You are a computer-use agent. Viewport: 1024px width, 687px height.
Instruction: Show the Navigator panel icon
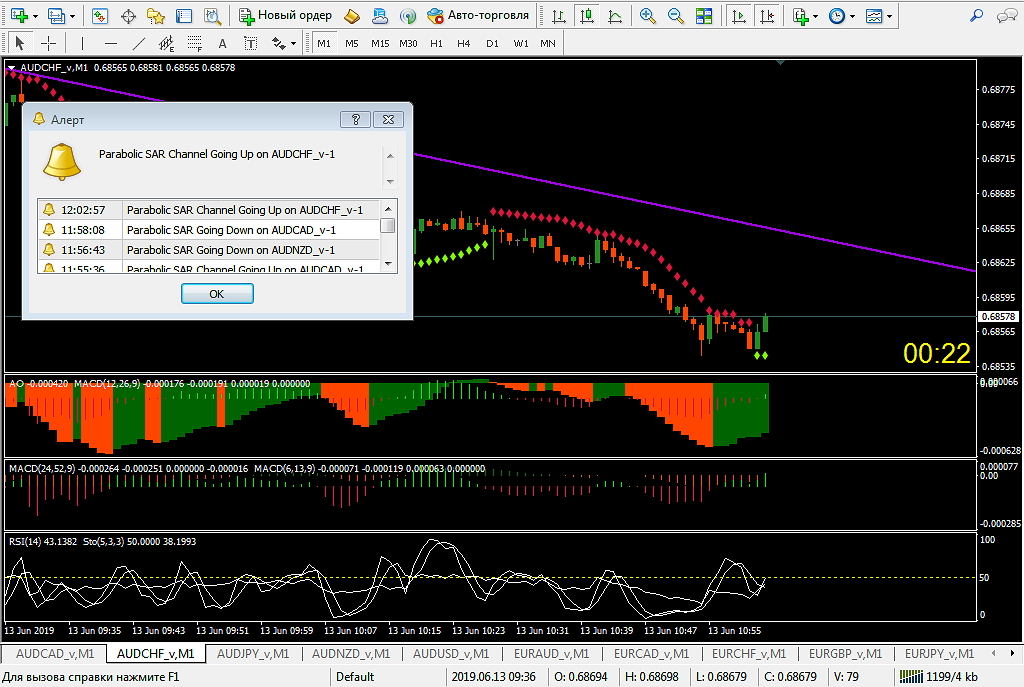(156, 16)
